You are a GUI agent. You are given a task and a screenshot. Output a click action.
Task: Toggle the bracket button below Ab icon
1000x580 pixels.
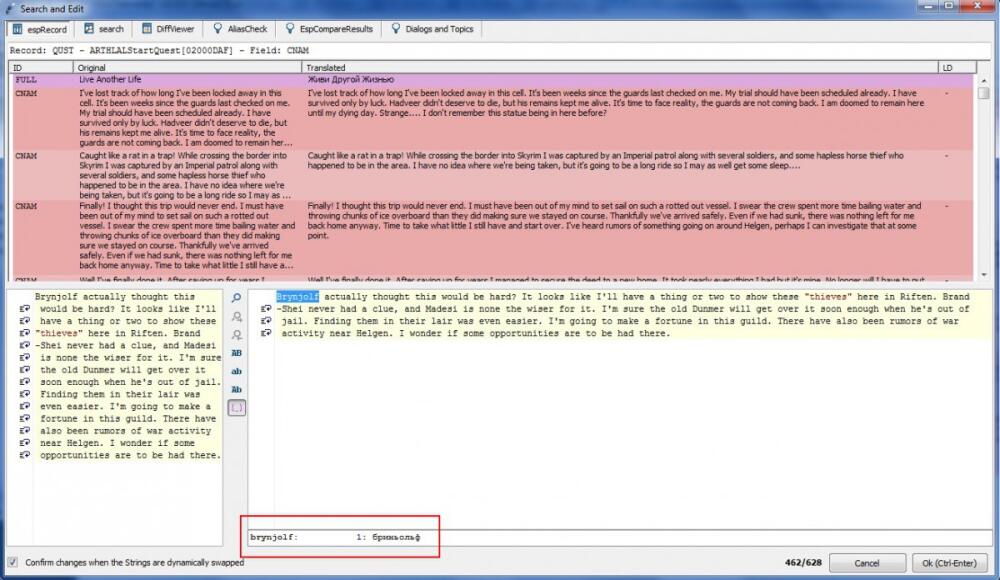[237, 408]
